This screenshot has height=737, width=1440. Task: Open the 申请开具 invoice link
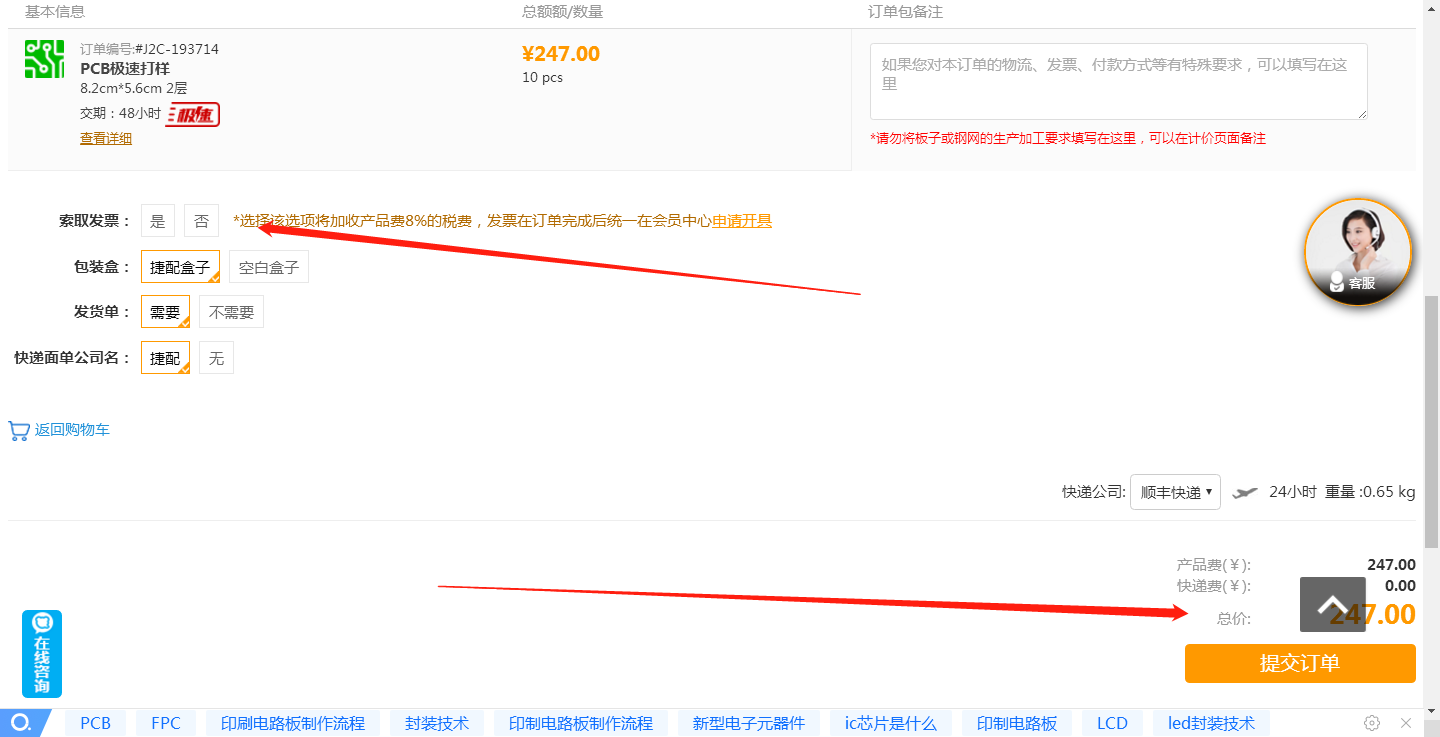coord(741,221)
